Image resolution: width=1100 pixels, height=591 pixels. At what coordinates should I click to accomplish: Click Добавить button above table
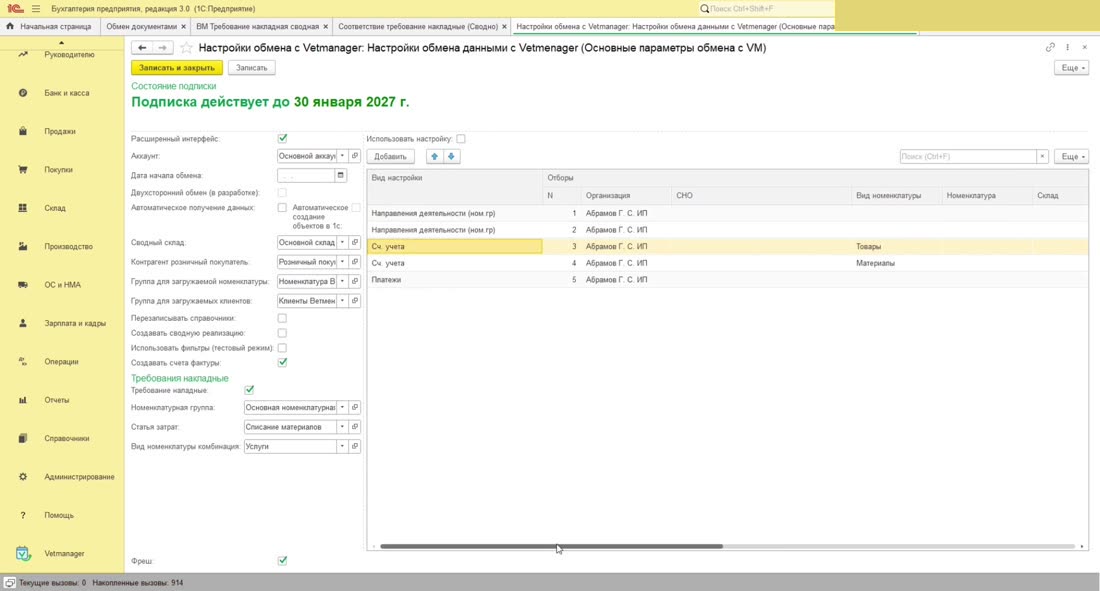390,157
